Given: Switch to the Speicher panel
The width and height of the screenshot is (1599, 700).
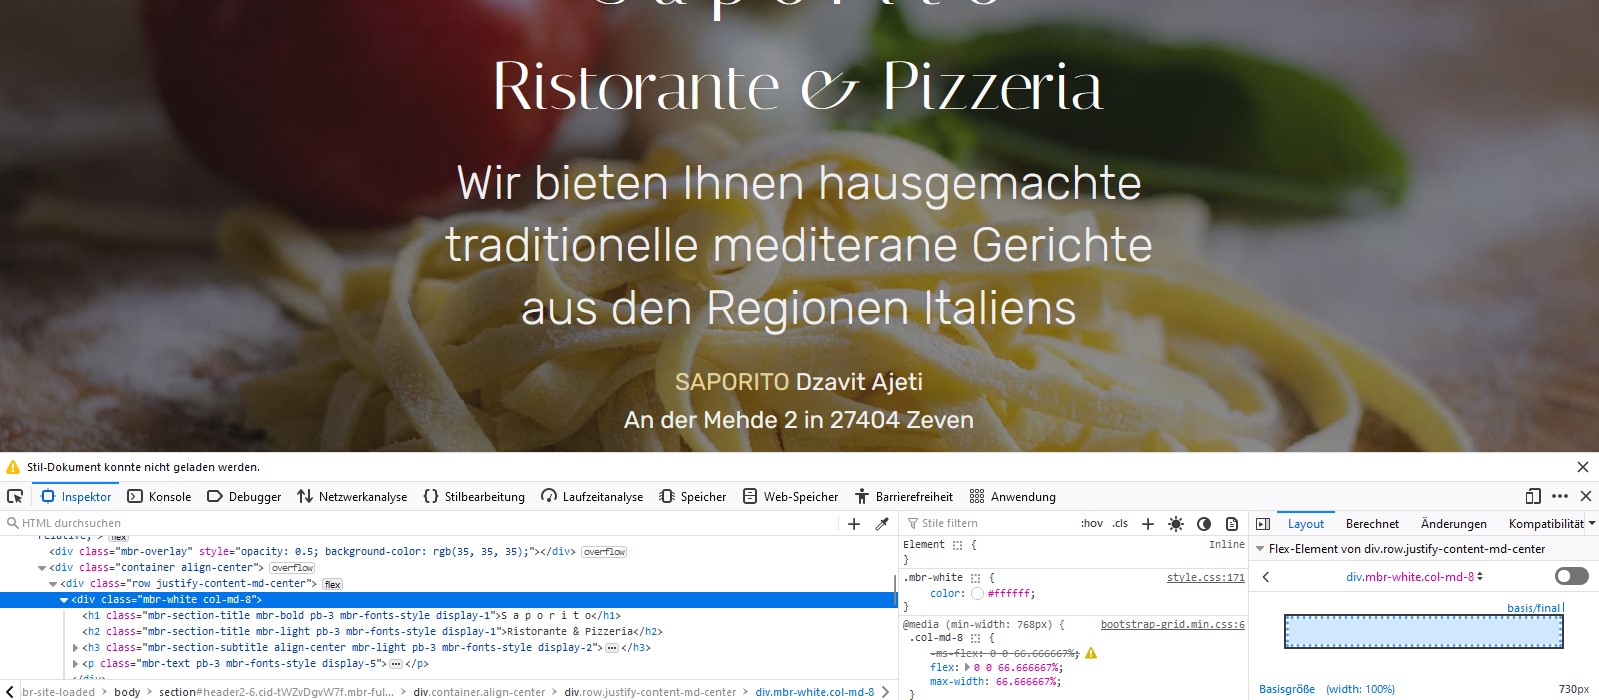Looking at the screenshot, I should point(692,496).
